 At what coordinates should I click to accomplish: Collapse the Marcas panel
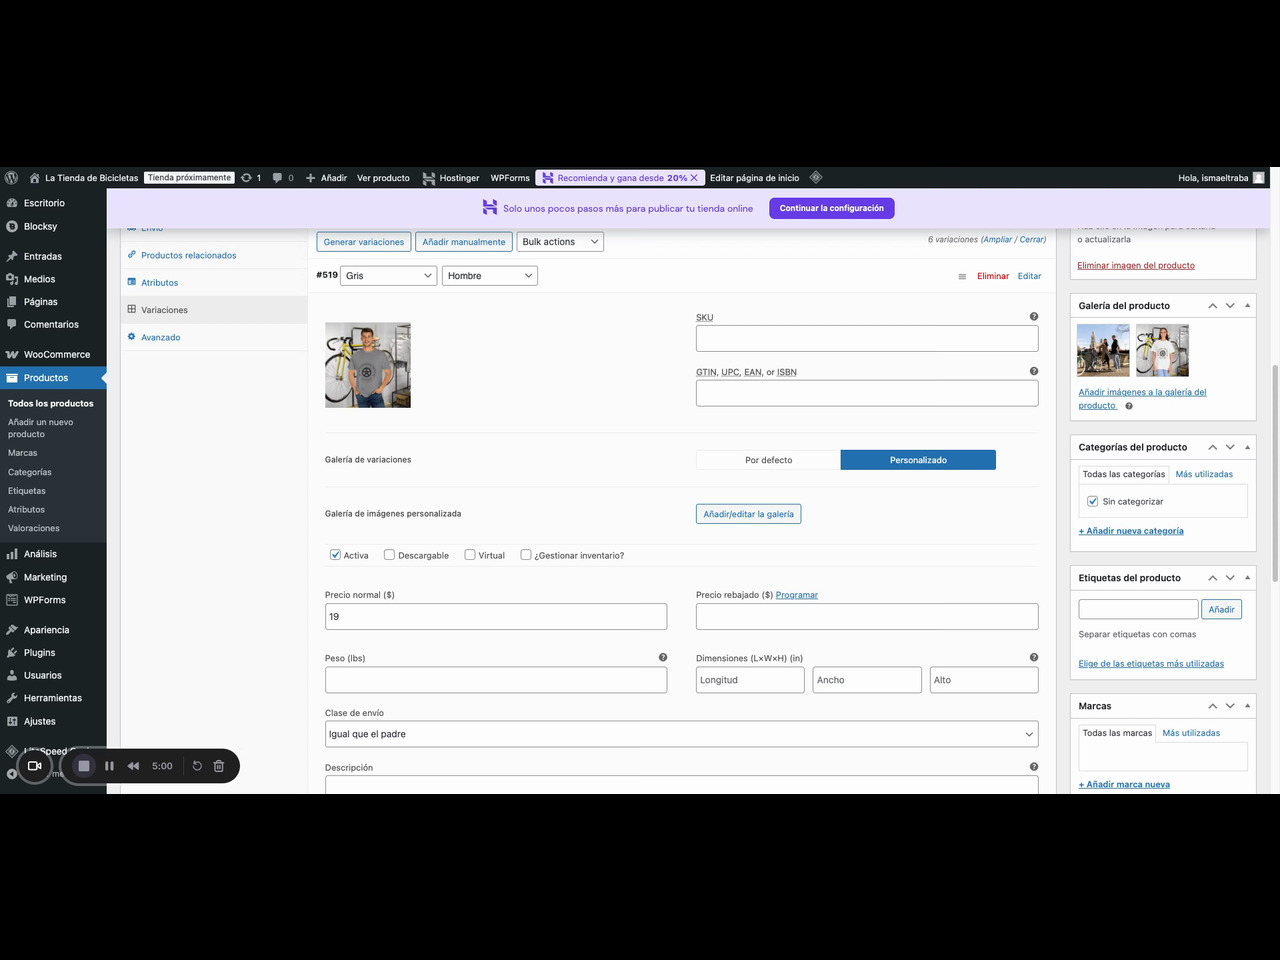pyautogui.click(x=1248, y=705)
